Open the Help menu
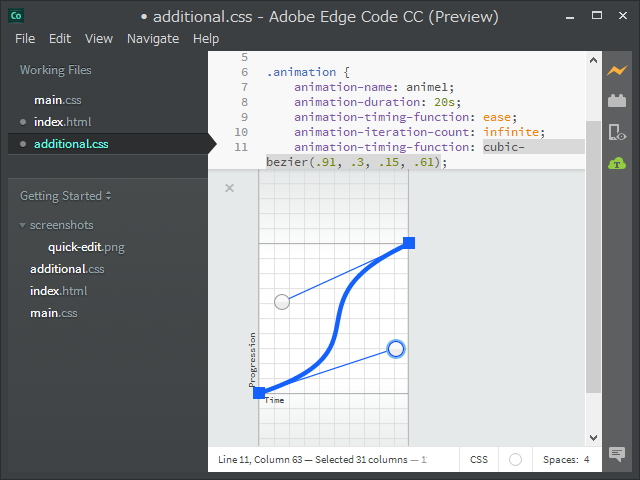The width and height of the screenshot is (640, 480). (206, 38)
